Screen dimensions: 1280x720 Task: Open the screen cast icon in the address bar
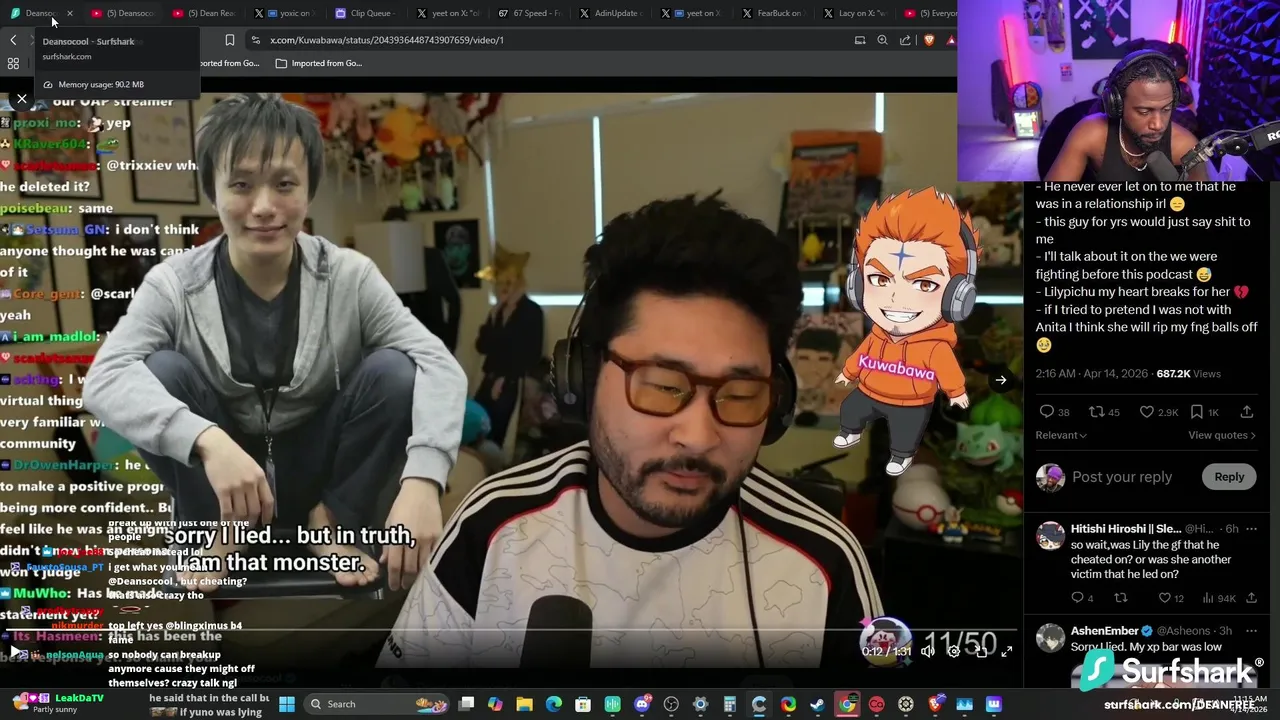coord(860,40)
